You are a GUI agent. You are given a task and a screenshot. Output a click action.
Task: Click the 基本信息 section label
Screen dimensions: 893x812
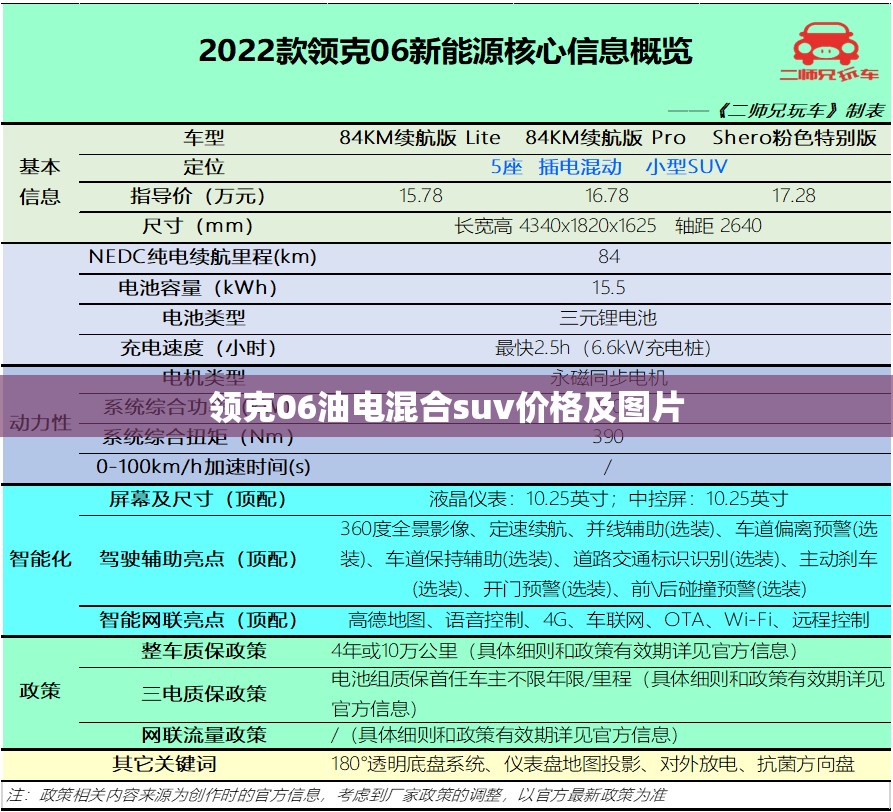39,182
